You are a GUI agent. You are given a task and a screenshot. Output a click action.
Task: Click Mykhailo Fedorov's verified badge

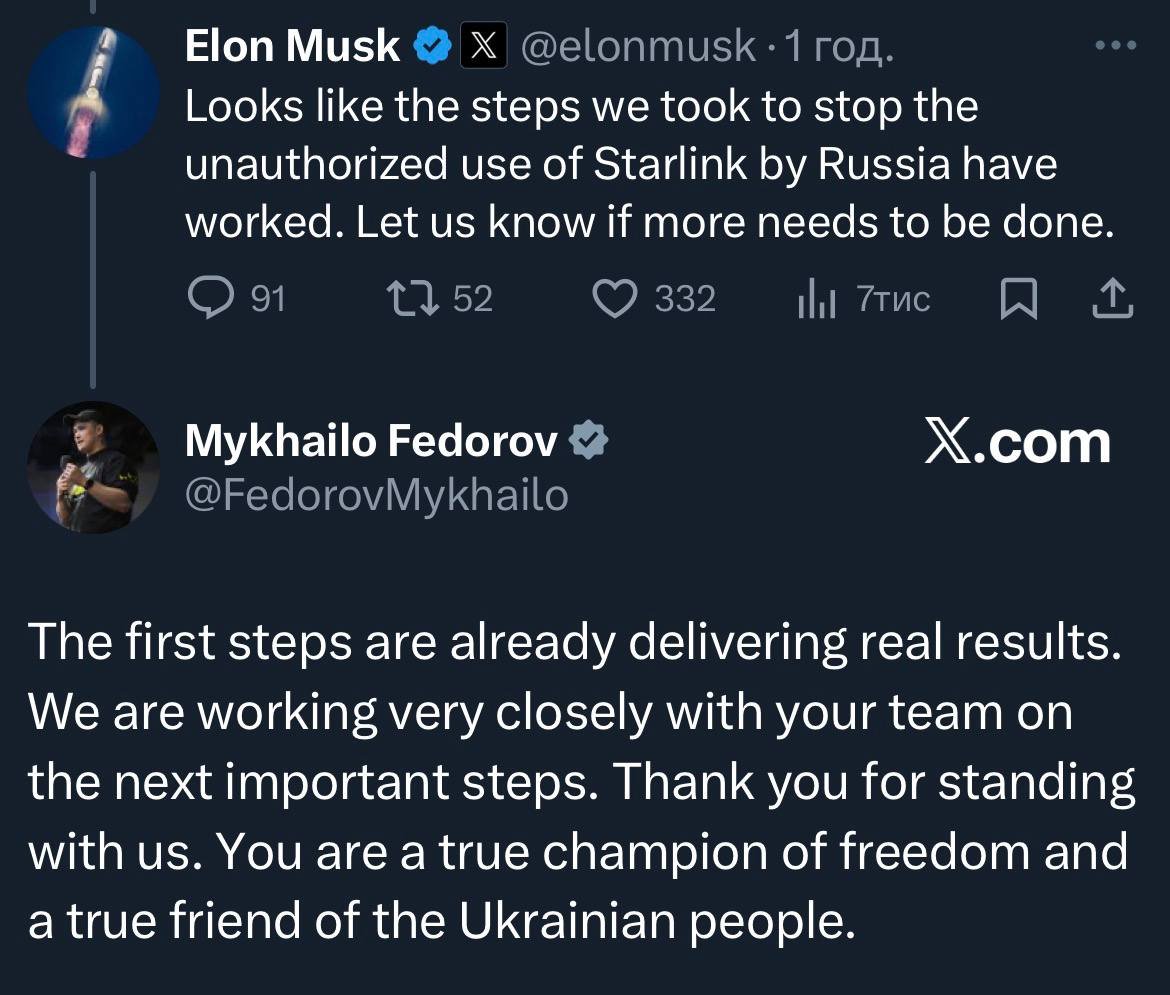click(x=587, y=442)
